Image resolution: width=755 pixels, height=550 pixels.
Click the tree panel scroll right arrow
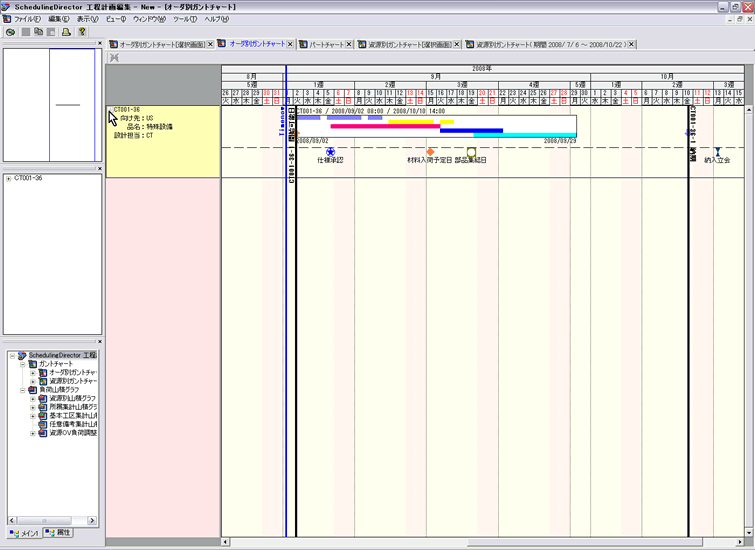coord(91,521)
